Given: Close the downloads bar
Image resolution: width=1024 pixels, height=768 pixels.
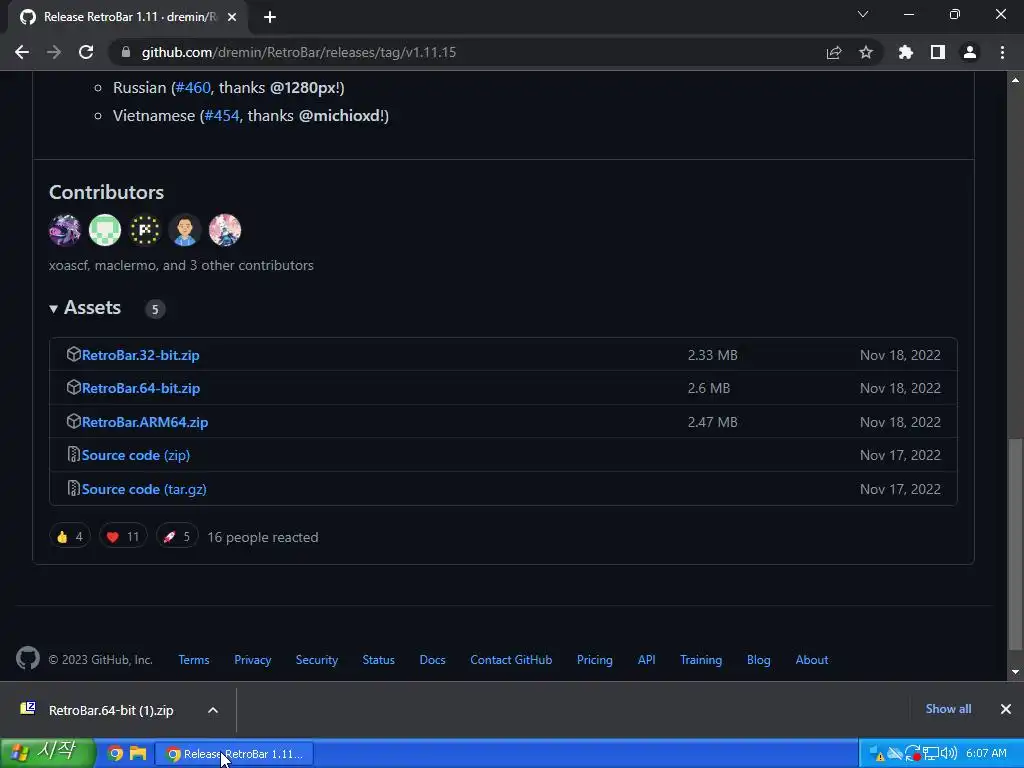Looking at the screenshot, I should click(x=1006, y=709).
